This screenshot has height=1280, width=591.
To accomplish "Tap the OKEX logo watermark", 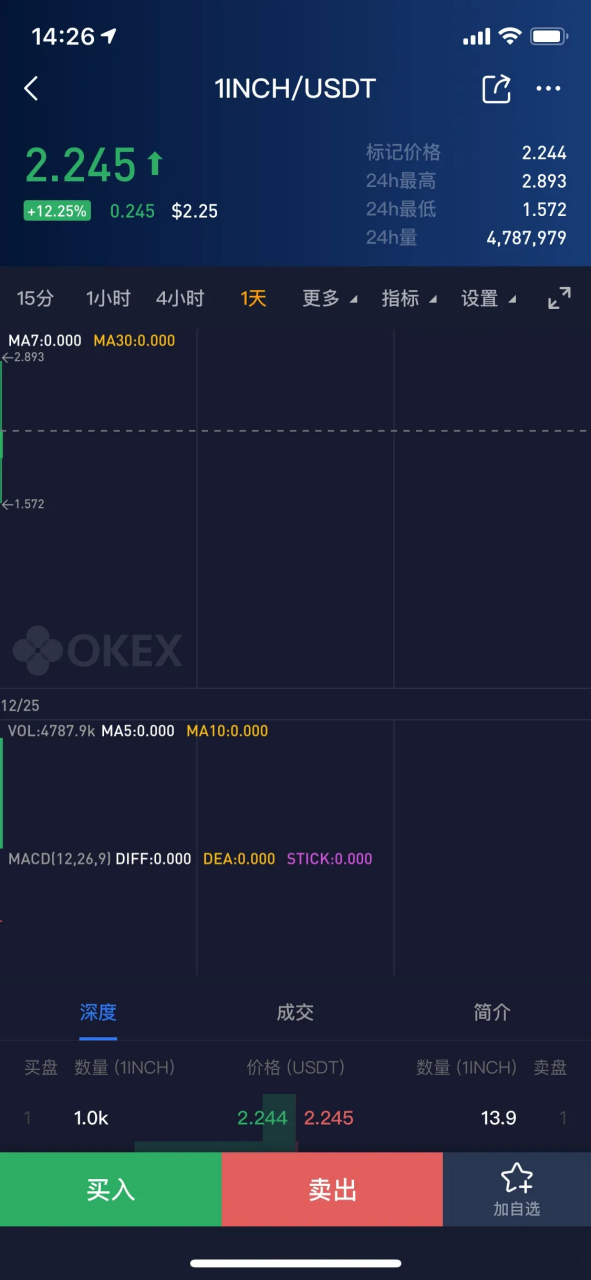I will tap(98, 650).
